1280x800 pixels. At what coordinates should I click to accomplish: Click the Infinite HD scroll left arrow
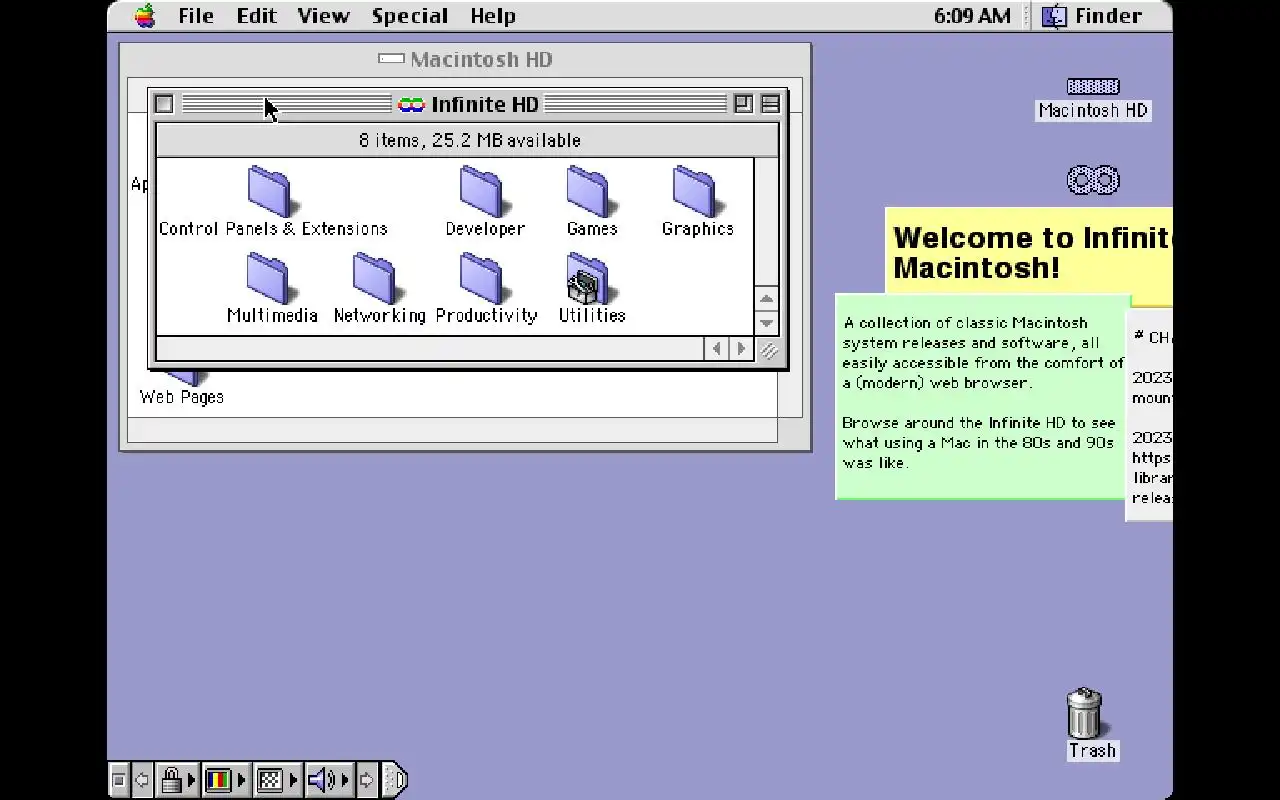[x=716, y=349]
